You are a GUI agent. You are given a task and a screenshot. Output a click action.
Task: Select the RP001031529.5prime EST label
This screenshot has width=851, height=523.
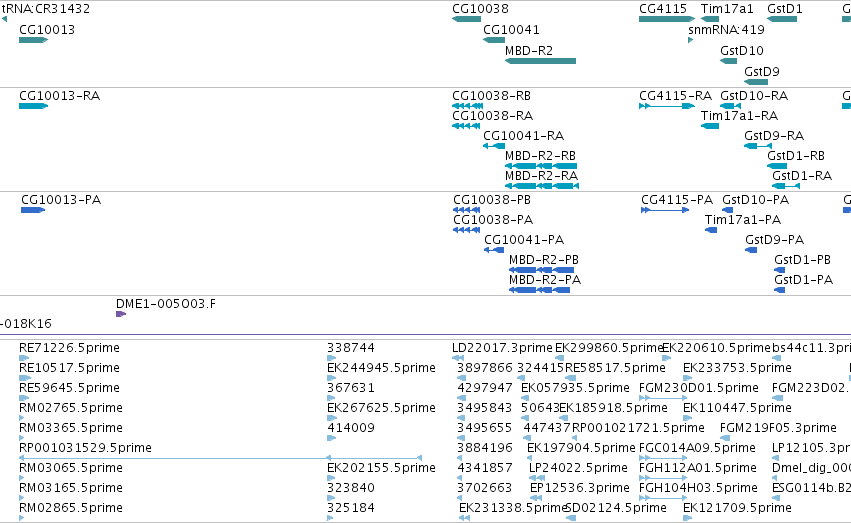(85, 449)
